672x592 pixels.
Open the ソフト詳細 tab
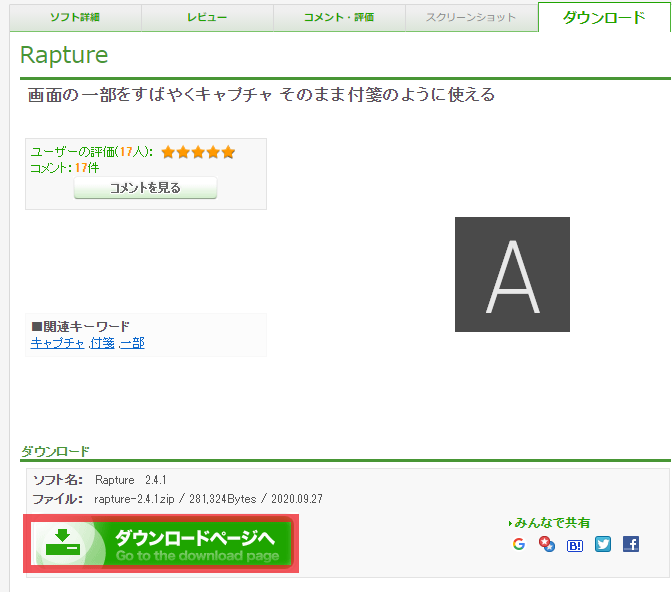[75, 18]
